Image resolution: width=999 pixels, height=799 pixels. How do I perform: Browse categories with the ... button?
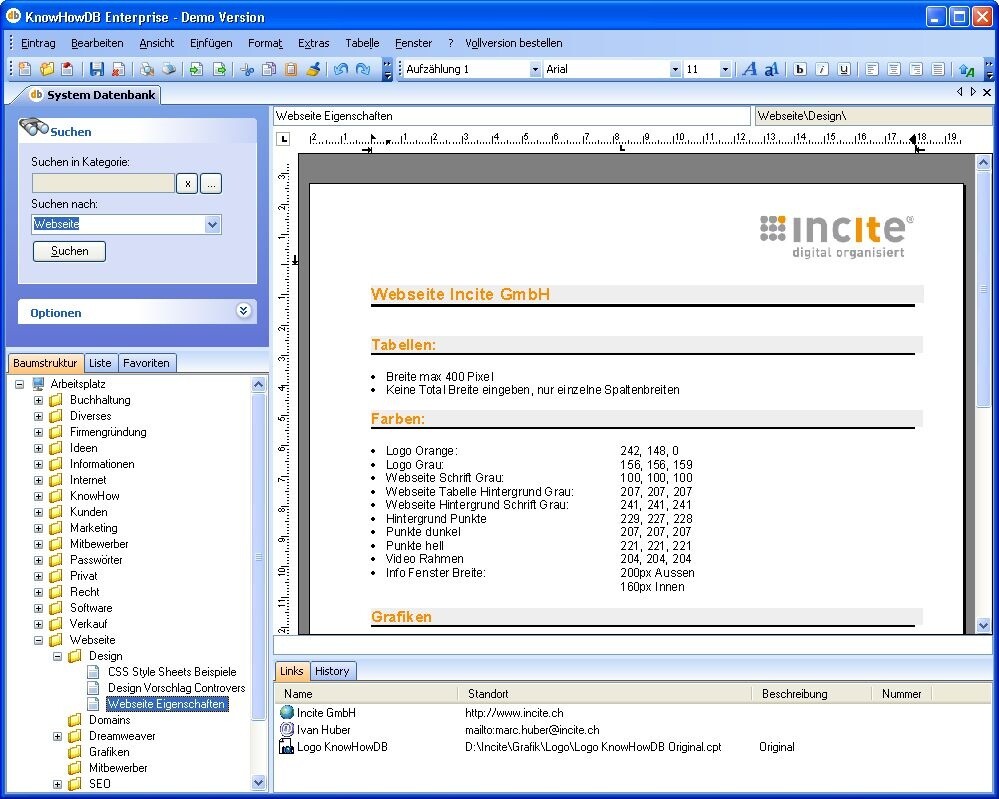[211, 184]
